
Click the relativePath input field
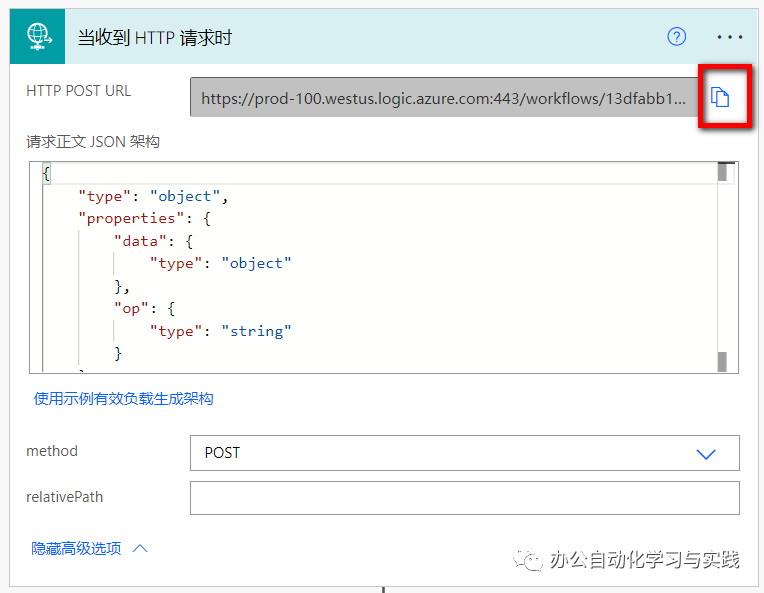pyautogui.click(x=464, y=498)
